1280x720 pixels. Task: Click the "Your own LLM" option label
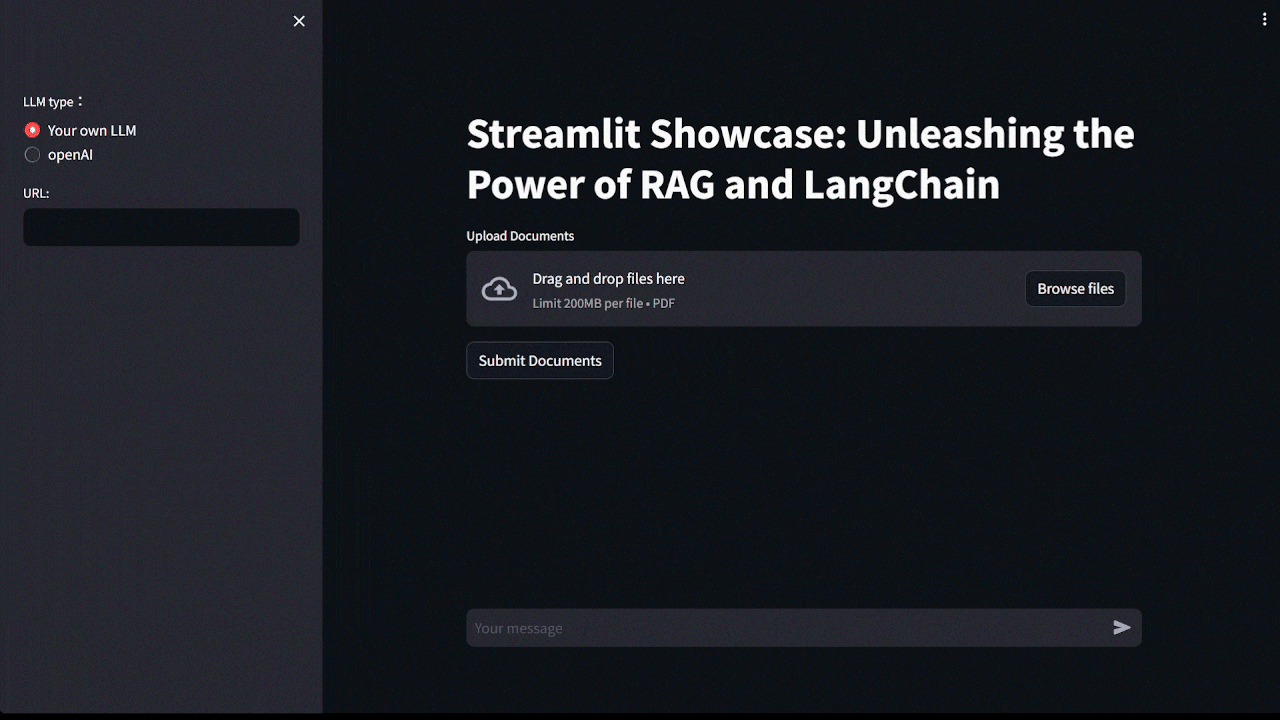tap(92, 130)
